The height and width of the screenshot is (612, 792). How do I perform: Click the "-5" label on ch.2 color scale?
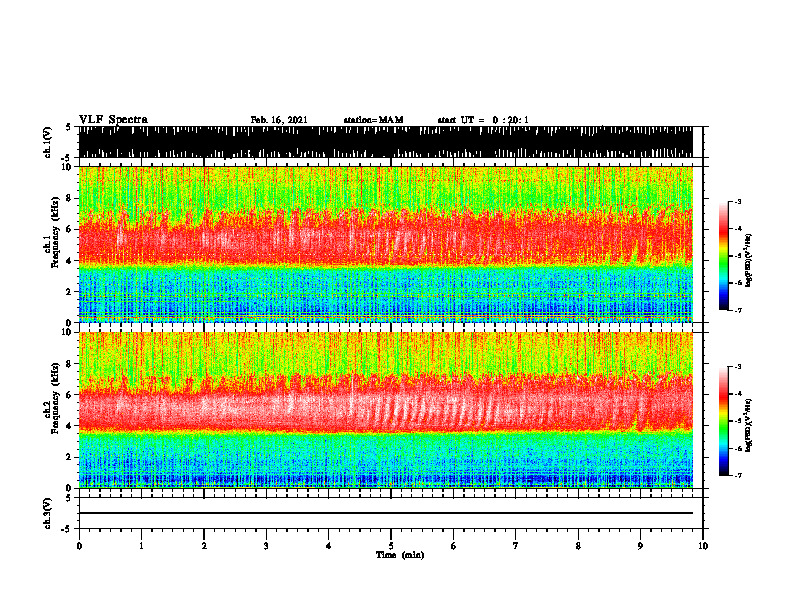737,421
